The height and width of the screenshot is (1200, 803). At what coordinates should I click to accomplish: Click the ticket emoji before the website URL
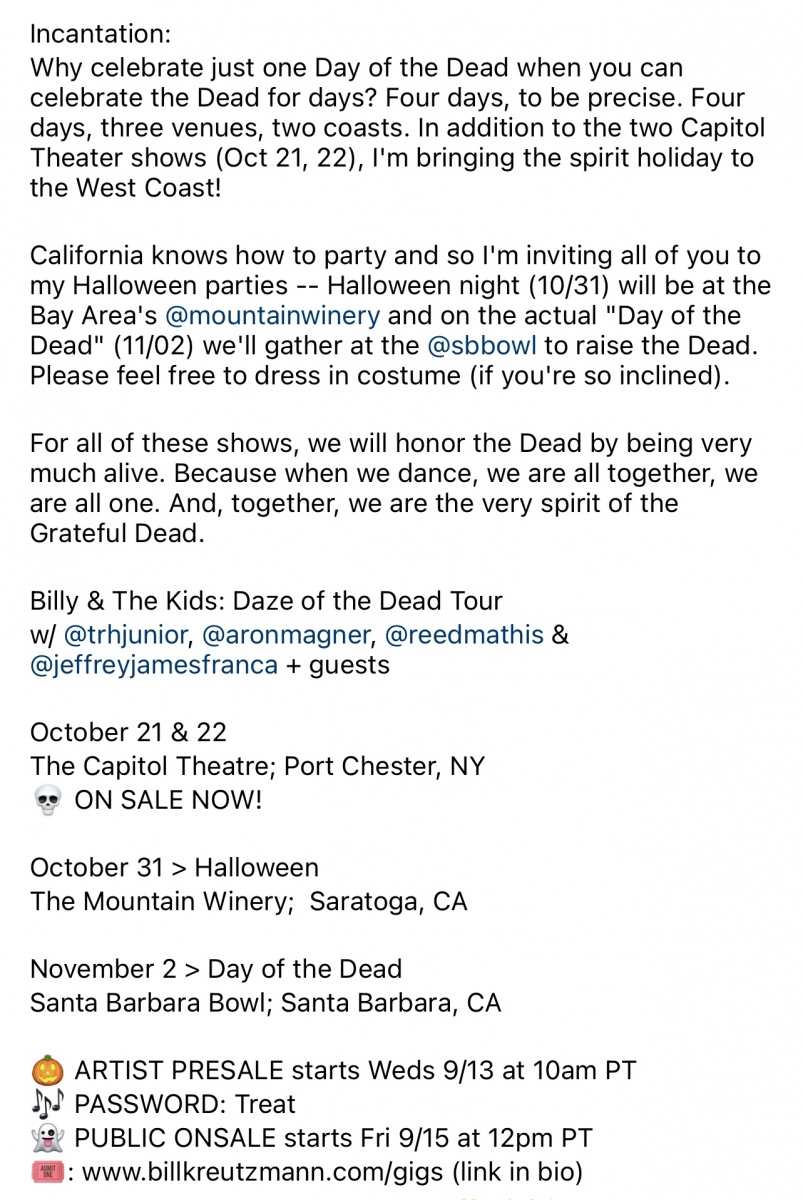coord(47,1172)
